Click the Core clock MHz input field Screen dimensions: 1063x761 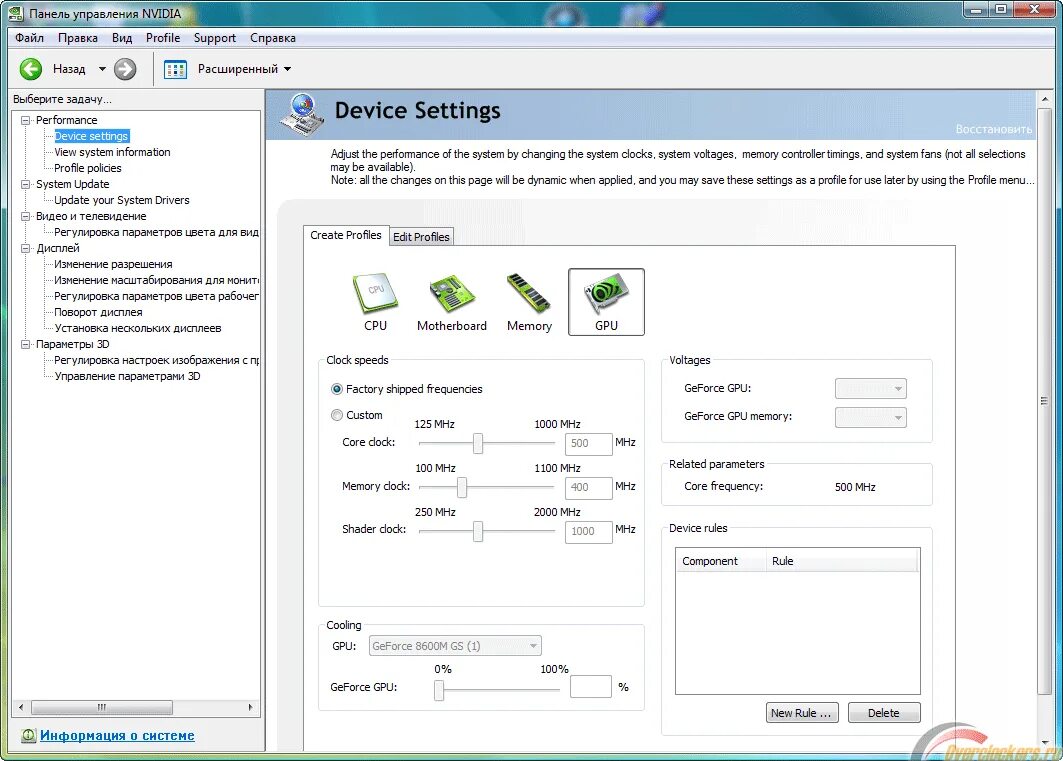(588, 444)
